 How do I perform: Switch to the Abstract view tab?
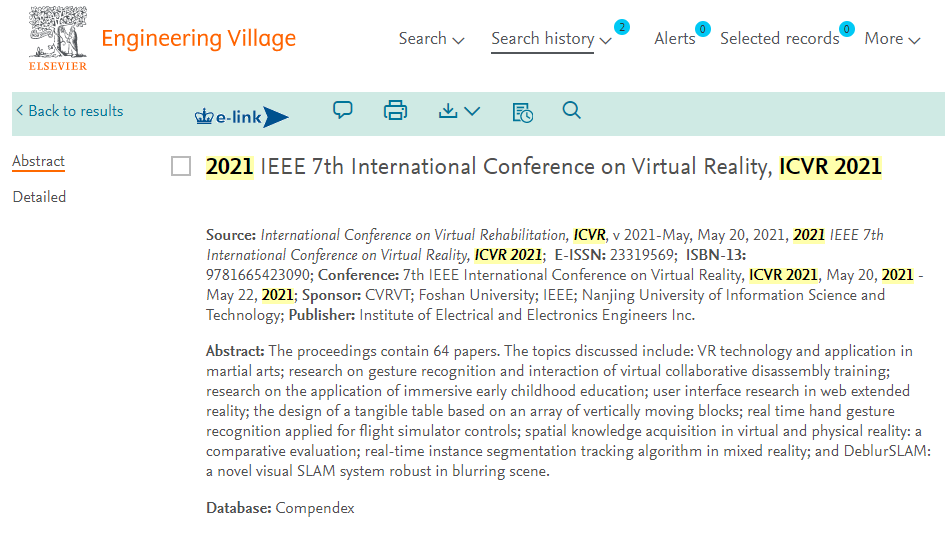pyautogui.click(x=39, y=162)
